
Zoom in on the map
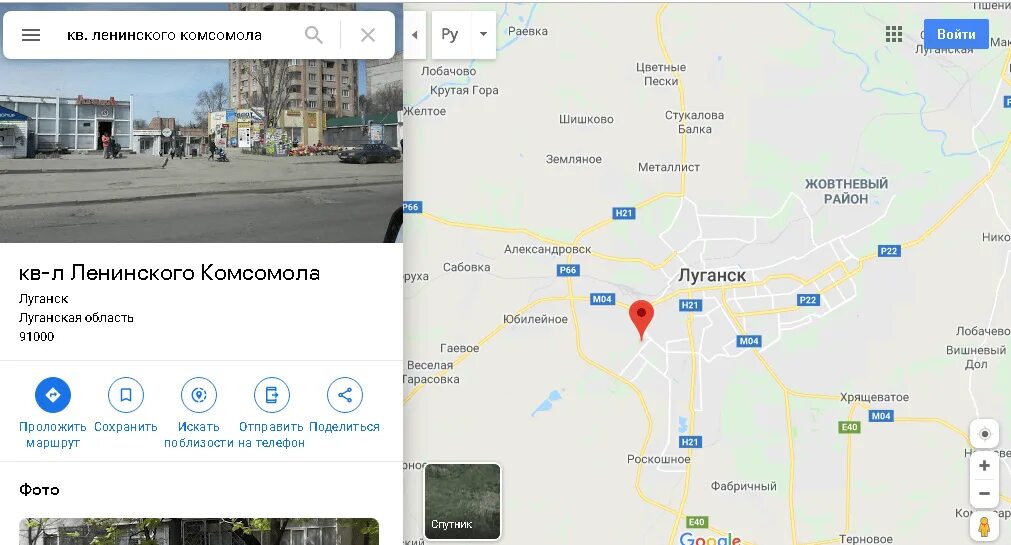(984, 466)
